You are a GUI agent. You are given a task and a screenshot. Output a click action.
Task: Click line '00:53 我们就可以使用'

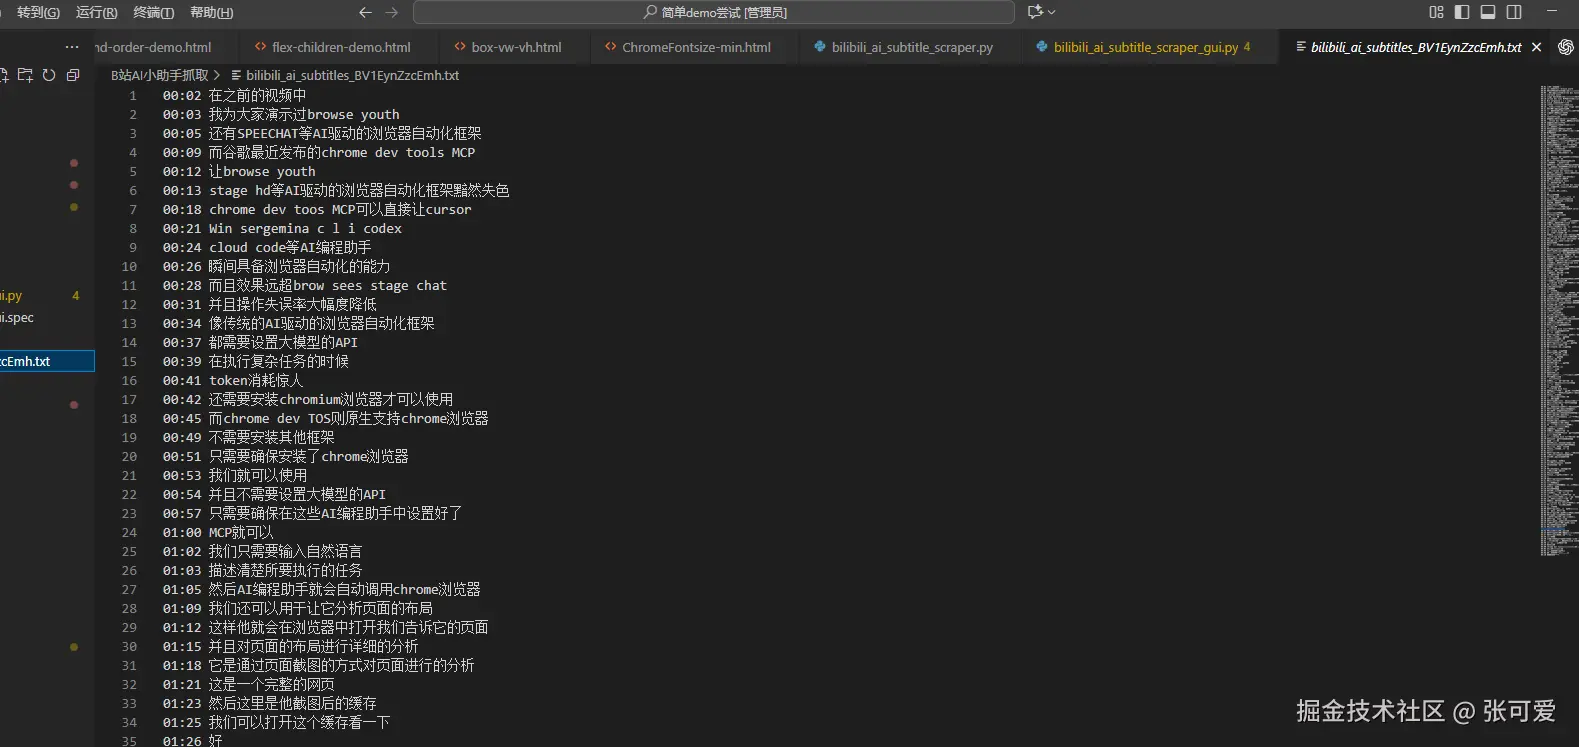pos(235,475)
